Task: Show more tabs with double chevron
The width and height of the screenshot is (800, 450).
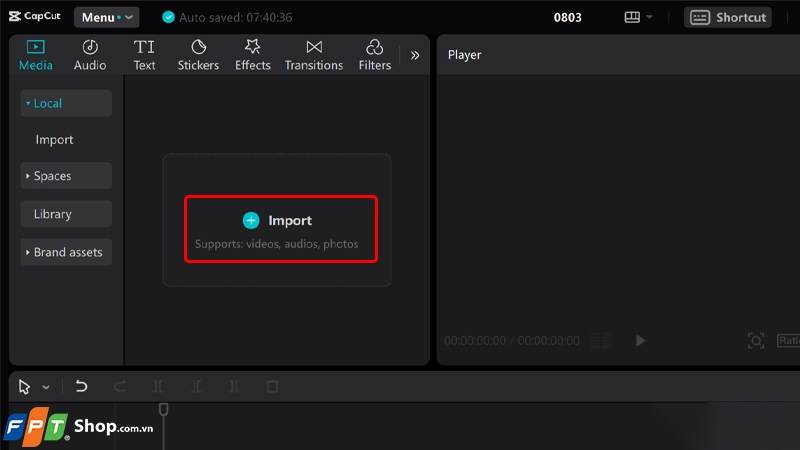Action: 415,55
